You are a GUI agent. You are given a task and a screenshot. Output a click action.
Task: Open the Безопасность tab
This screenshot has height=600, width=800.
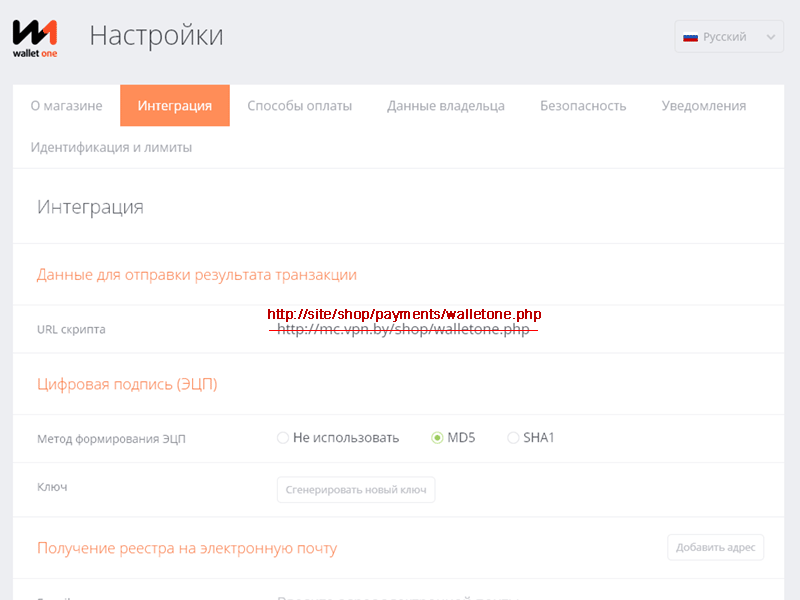(583, 106)
